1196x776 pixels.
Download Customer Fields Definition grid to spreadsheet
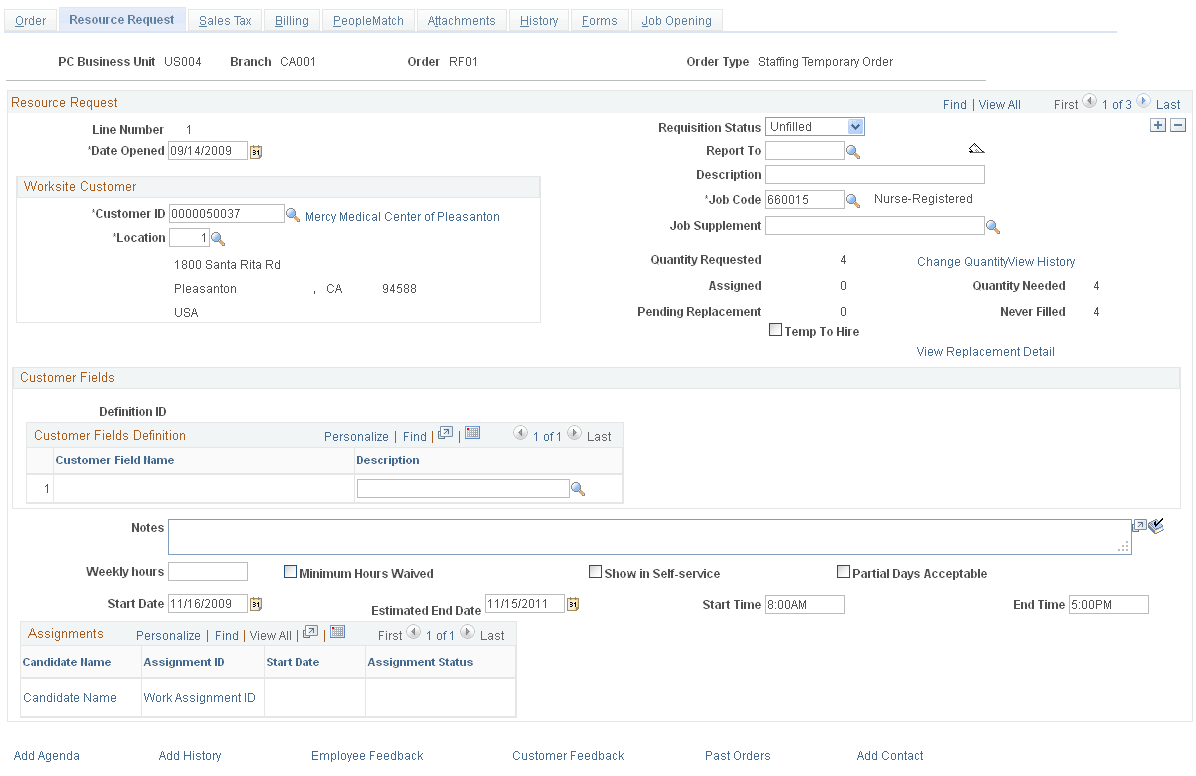472,433
